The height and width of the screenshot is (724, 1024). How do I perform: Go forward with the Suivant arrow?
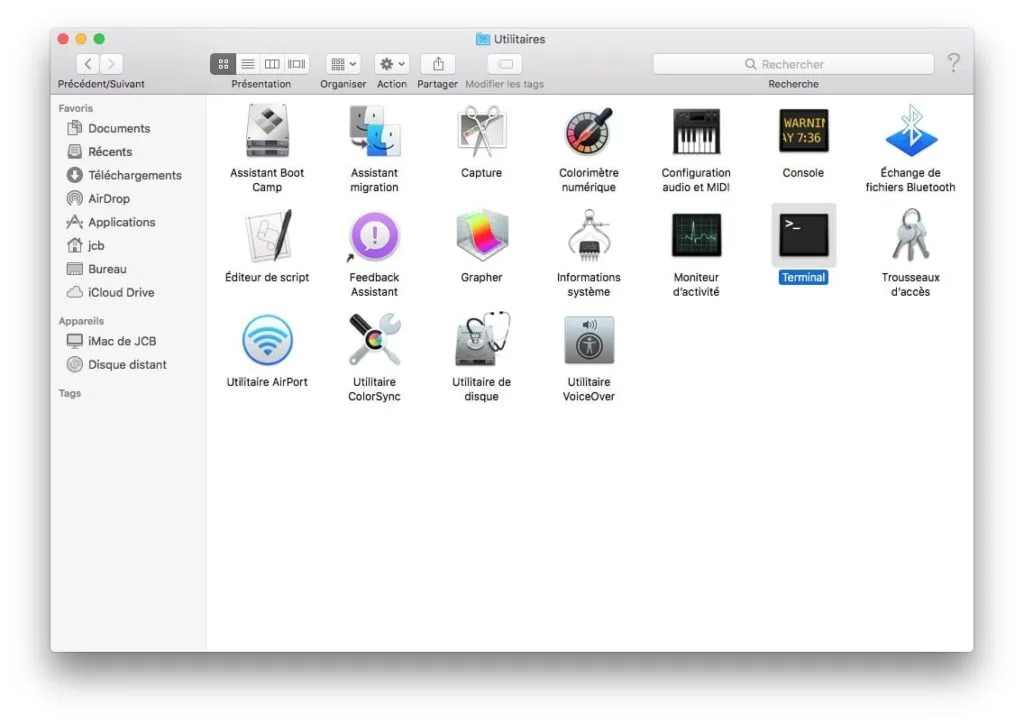point(112,64)
